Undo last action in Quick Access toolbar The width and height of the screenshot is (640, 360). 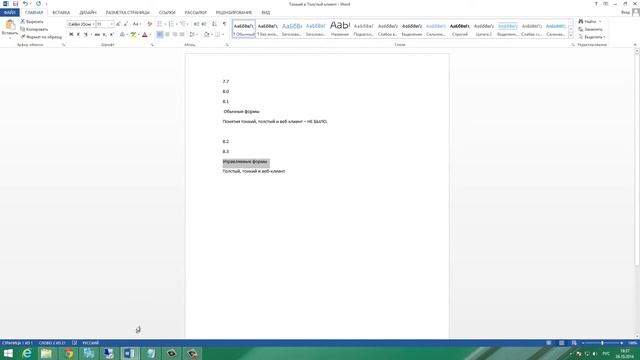(25, 4)
